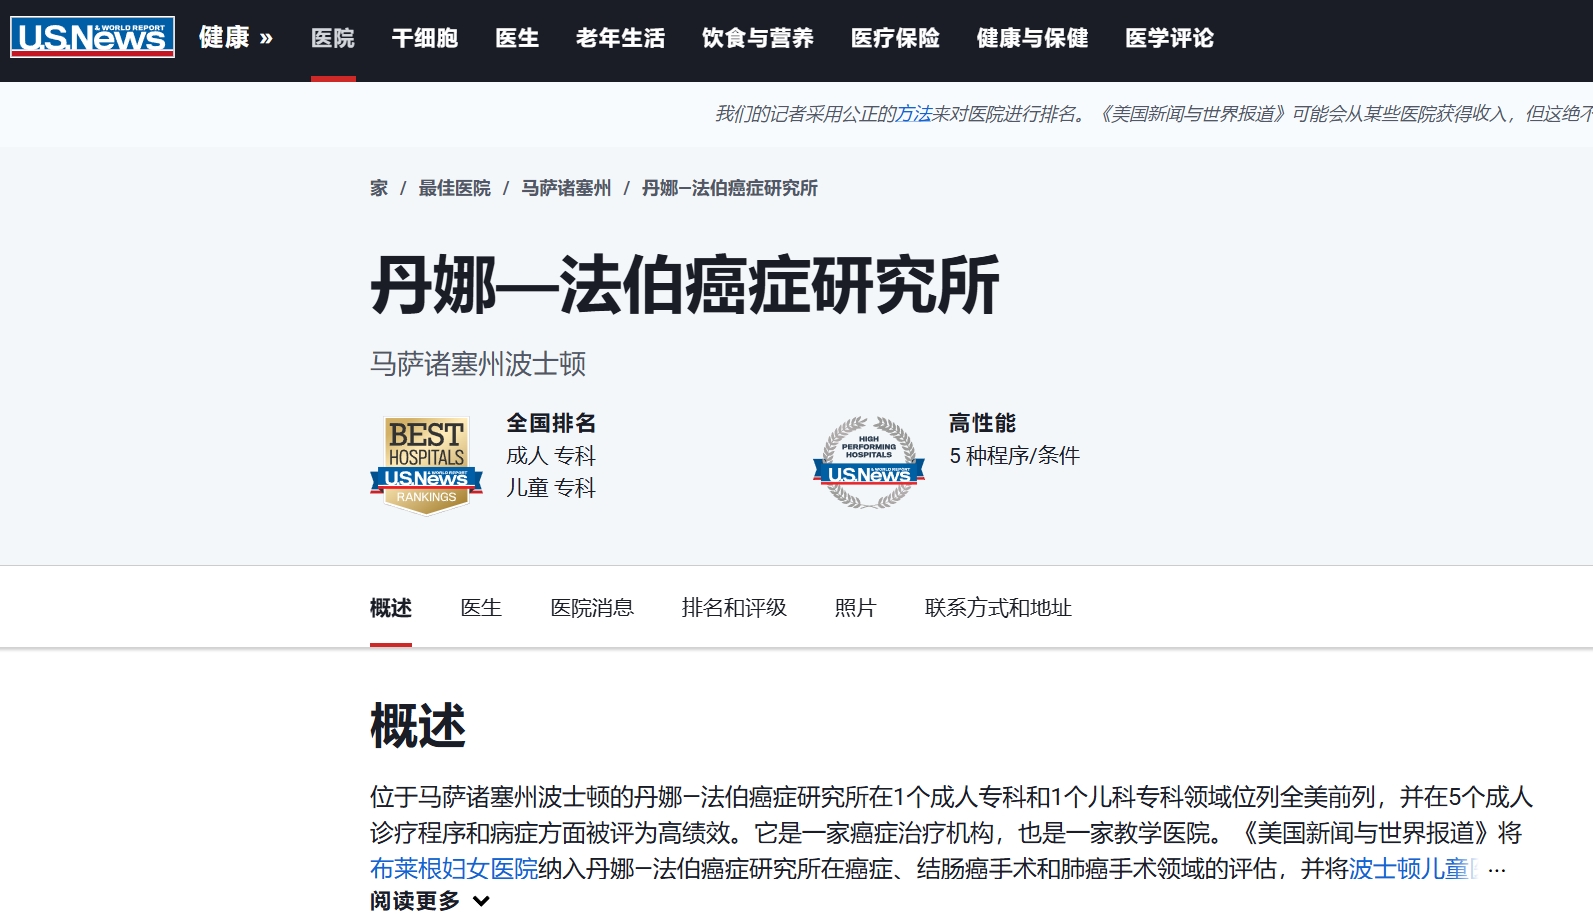The height and width of the screenshot is (922, 1593).
Task: Click the 马萨诸塞州 breadcrumb
Action: 566,188
